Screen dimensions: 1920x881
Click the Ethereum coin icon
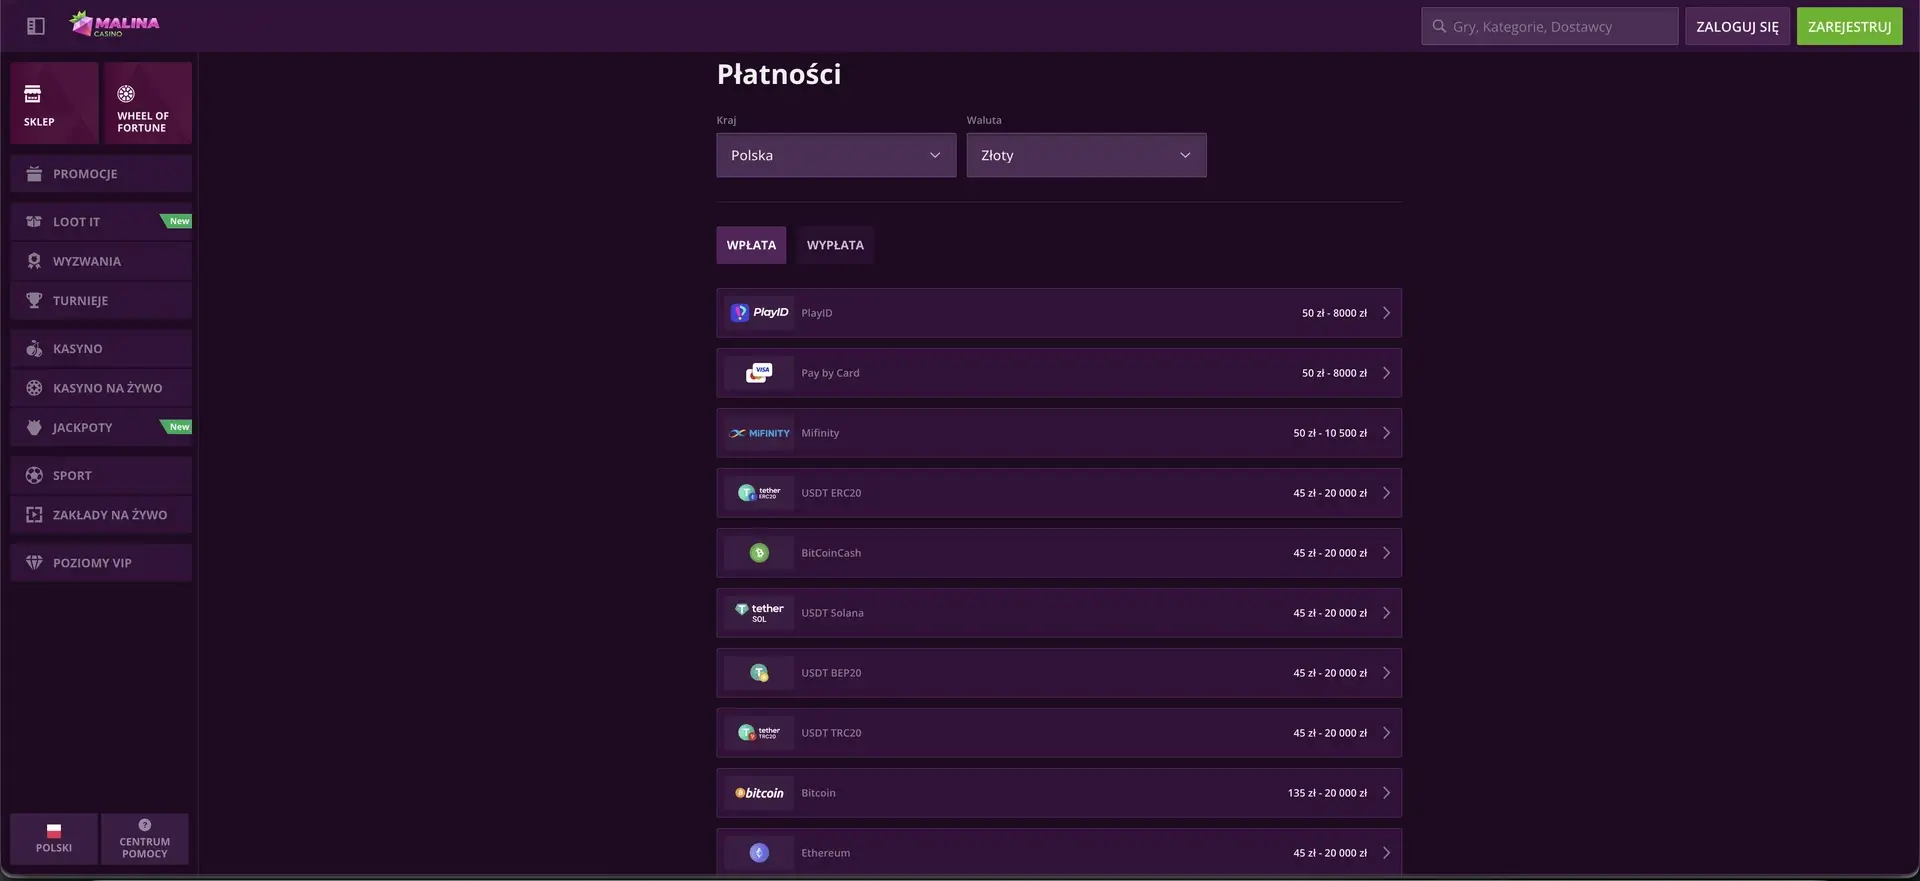pyautogui.click(x=759, y=853)
